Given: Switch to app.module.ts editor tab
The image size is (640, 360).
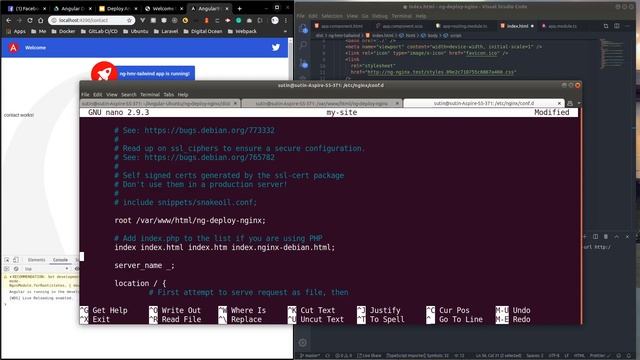Looking at the screenshot, I should pos(559,26).
